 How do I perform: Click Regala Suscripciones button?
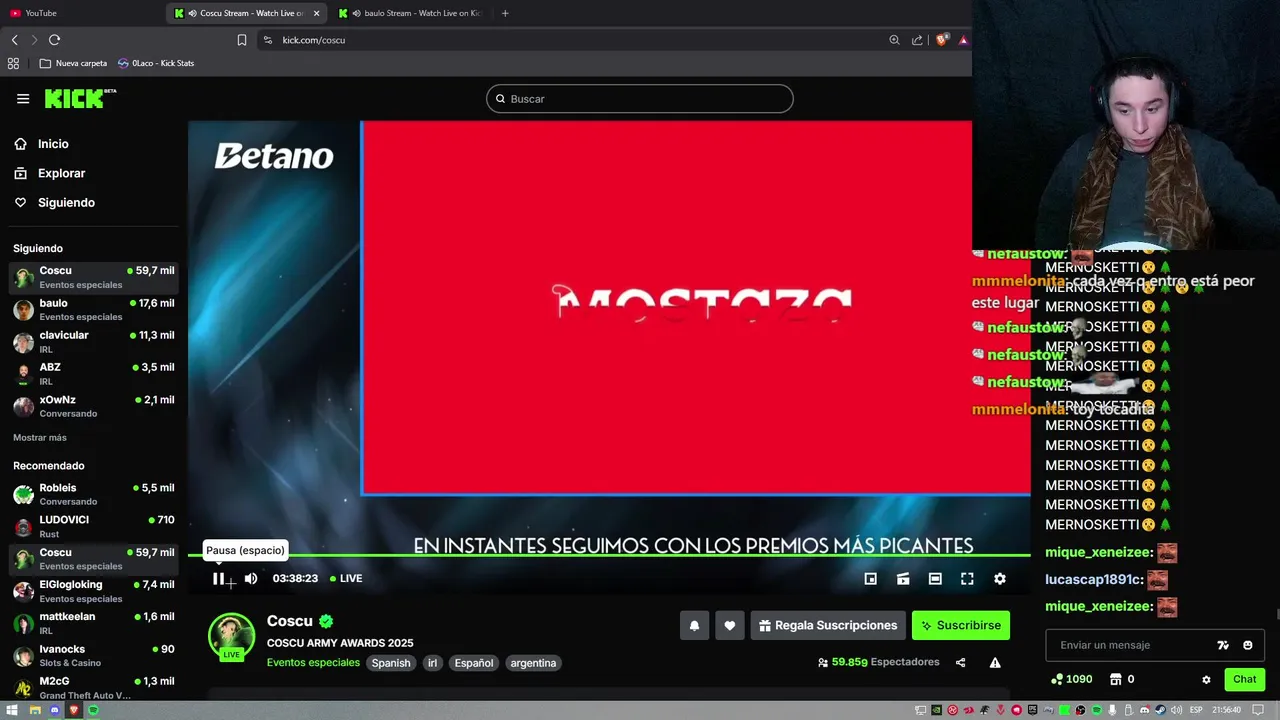[x=828, y=626]
